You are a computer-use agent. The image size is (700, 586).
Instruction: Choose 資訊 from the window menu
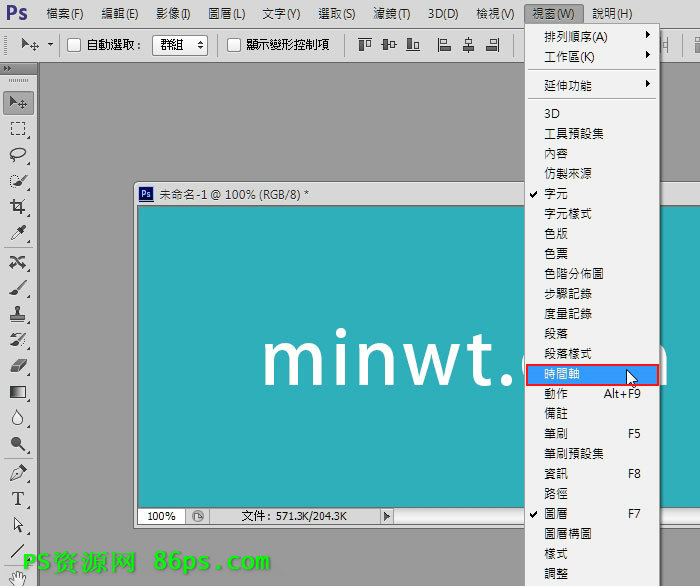point(592,474)
